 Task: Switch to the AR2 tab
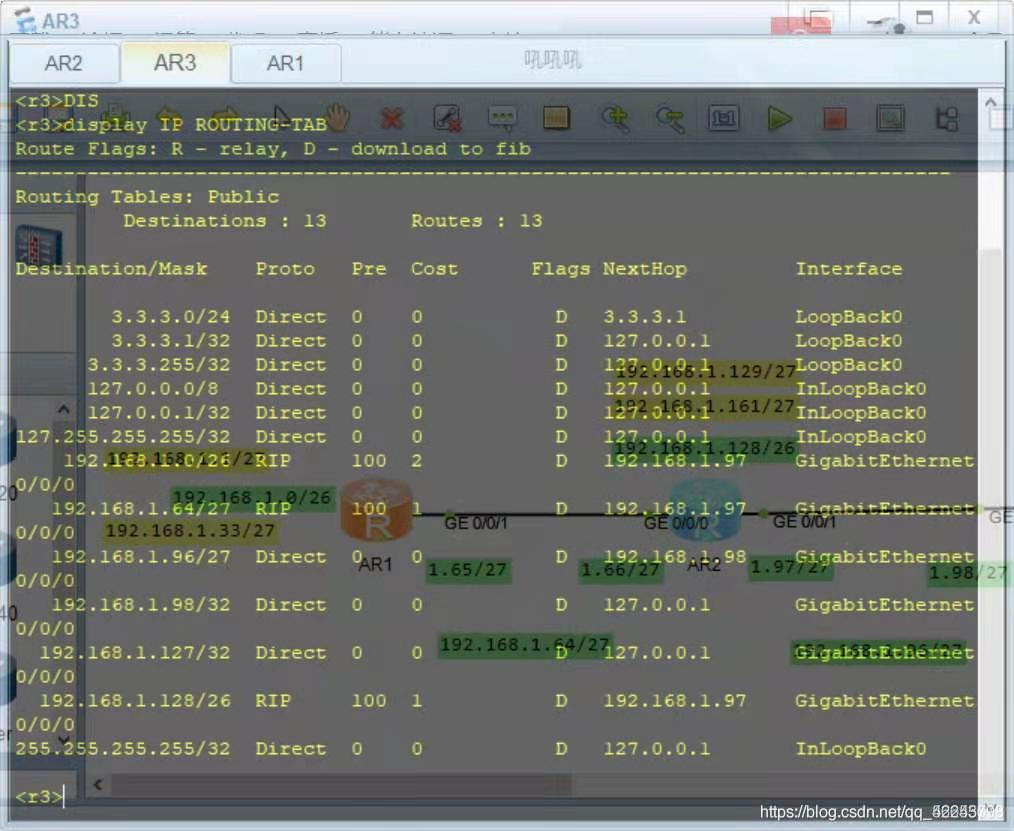[x=63, y=63]
